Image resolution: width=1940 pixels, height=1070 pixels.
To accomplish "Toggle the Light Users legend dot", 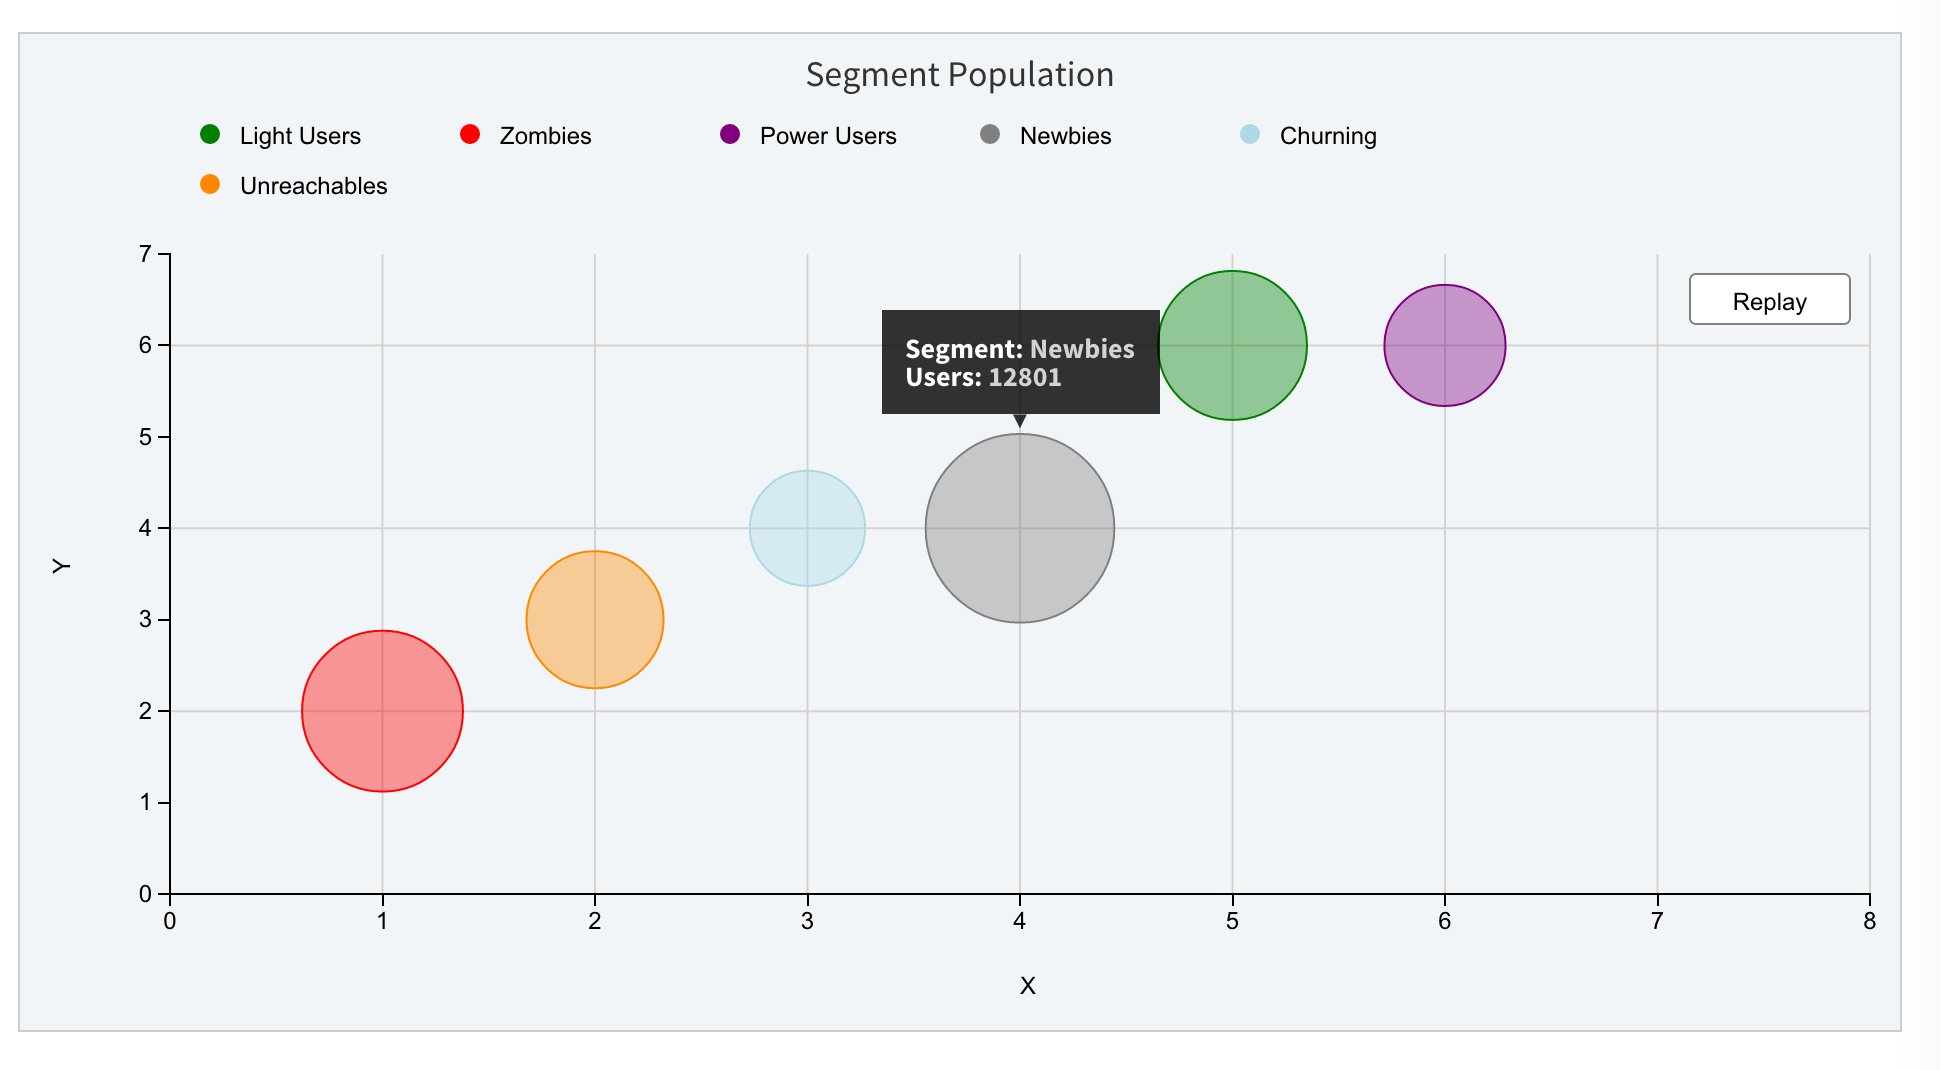I will click(210, 134).
